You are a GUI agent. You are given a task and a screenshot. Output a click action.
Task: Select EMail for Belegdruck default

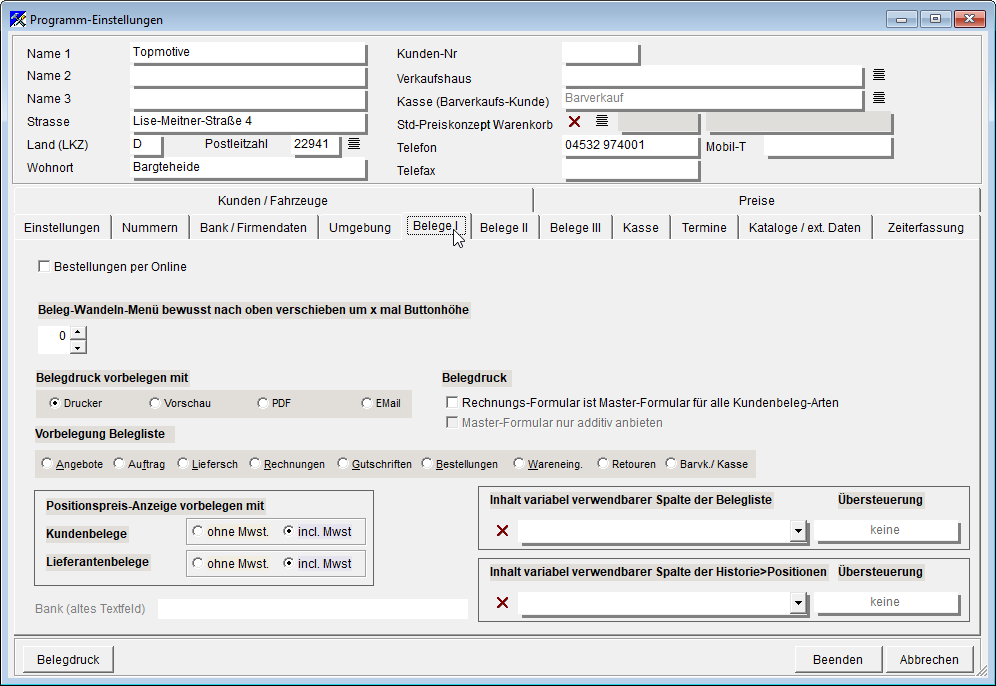click(367, 403)
